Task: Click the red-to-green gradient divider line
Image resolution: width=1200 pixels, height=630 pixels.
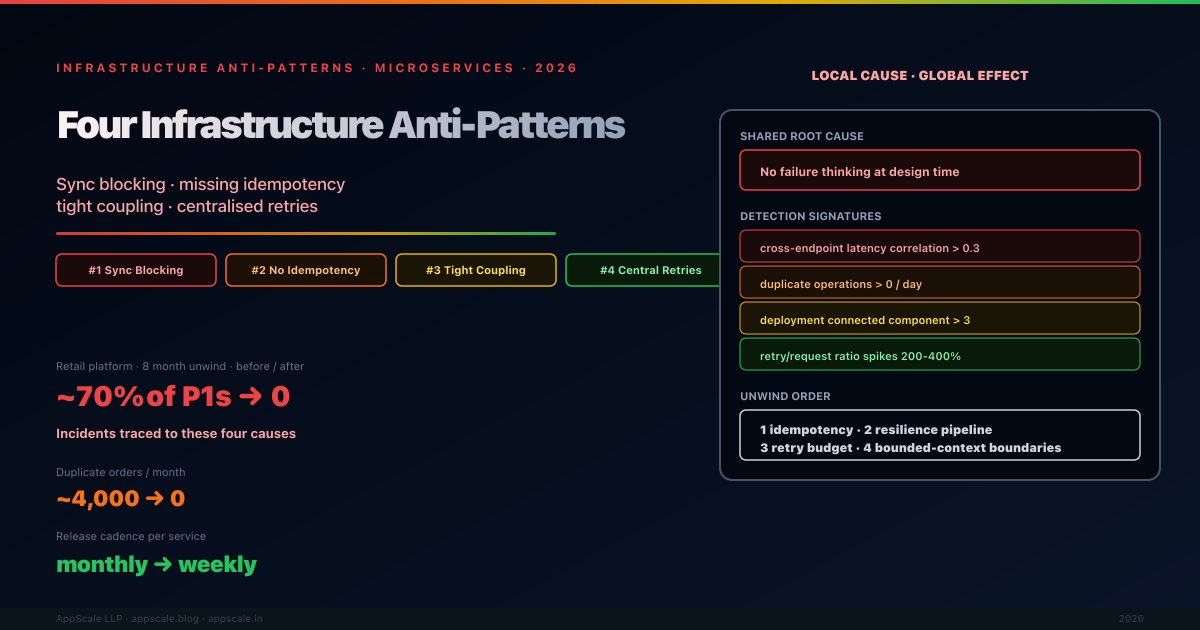Action: pyautogui.click(x=306, y=233)
